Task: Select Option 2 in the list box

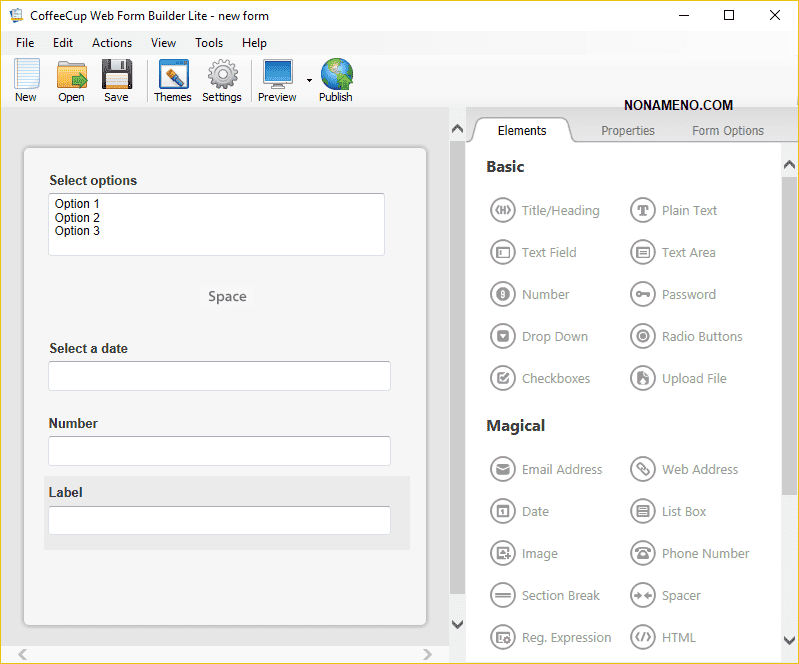Action: coord(78,218)
